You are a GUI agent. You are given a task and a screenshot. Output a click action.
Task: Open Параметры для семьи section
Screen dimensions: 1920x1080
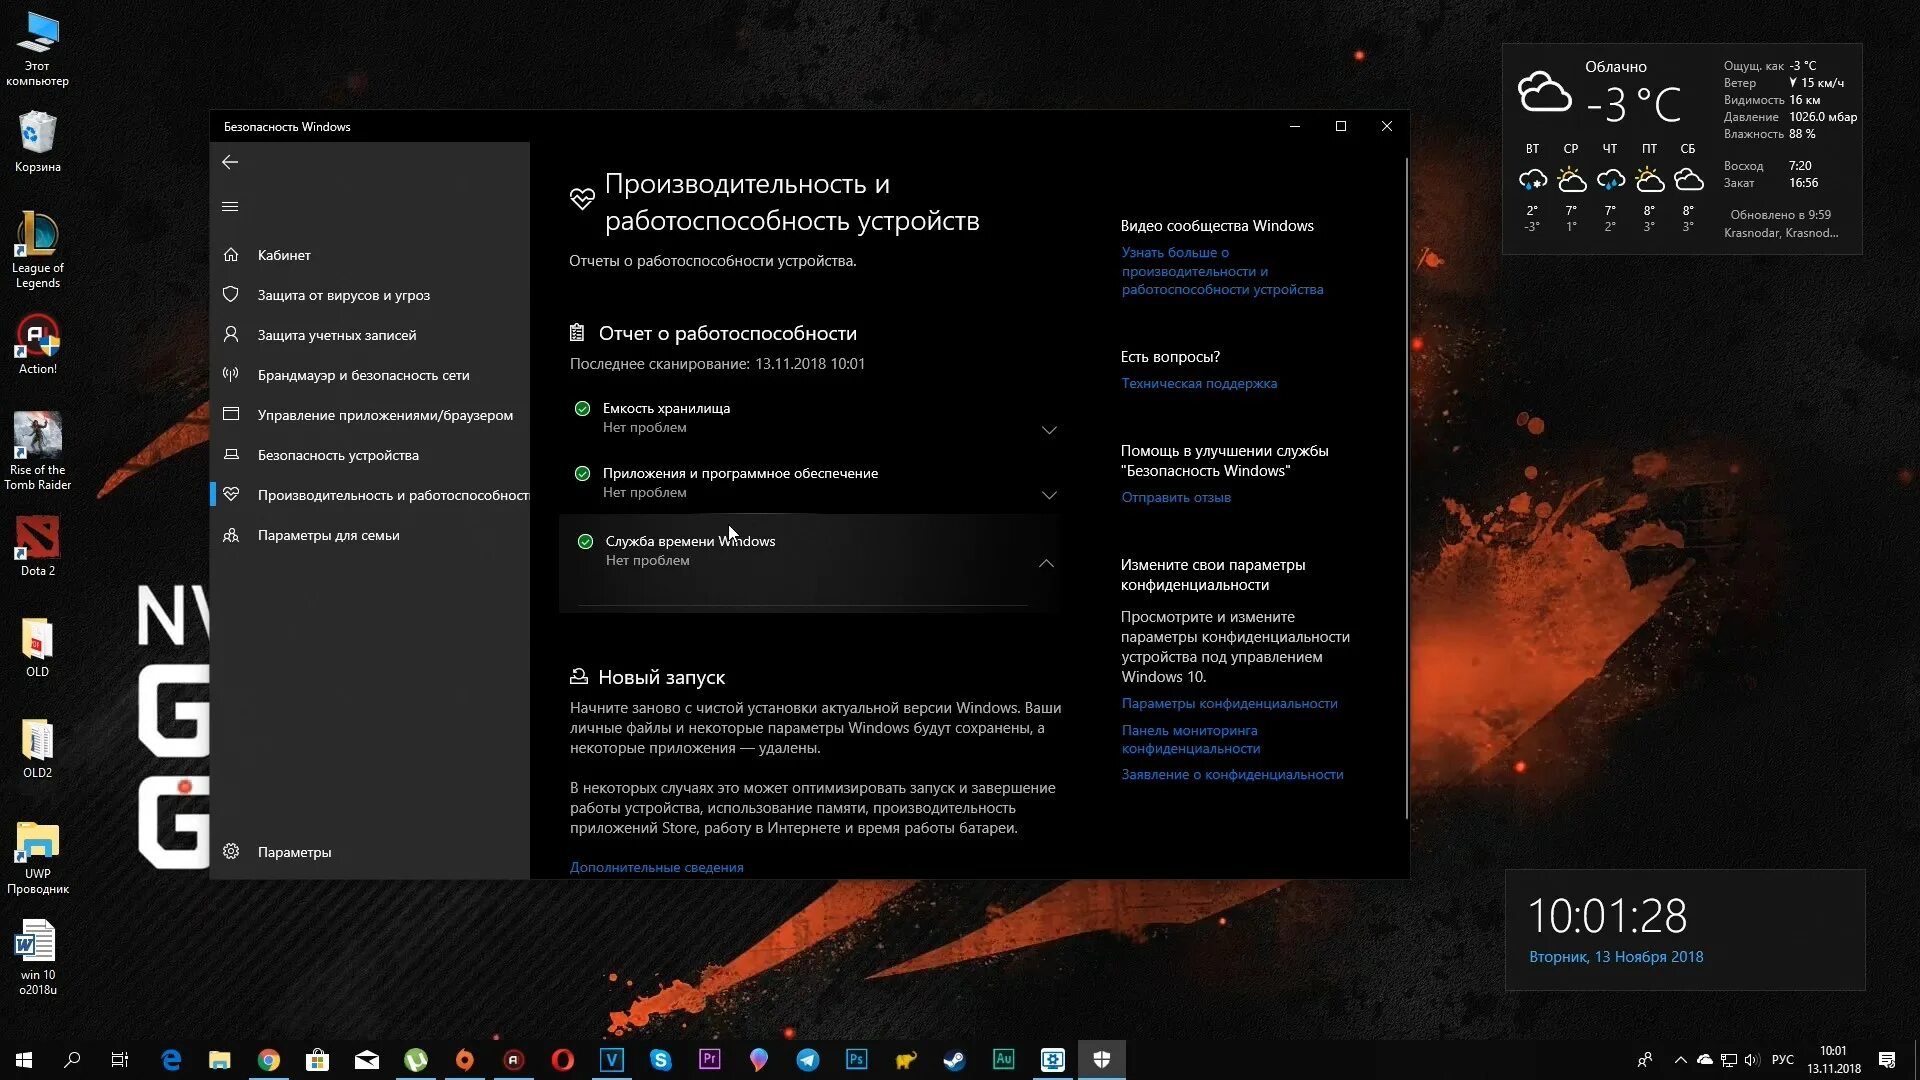328,535
